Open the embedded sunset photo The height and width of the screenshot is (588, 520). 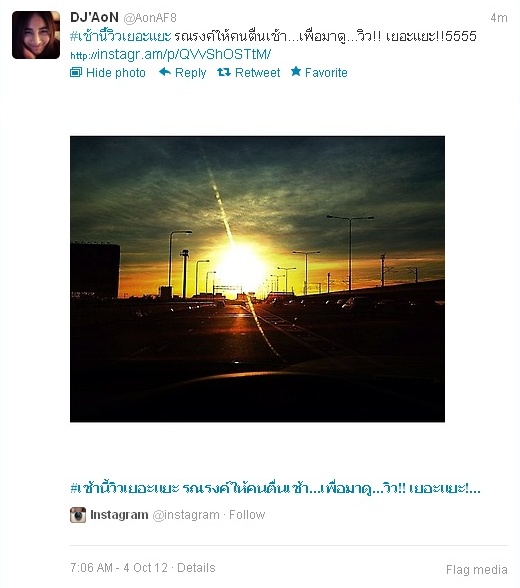coord(257,279)
